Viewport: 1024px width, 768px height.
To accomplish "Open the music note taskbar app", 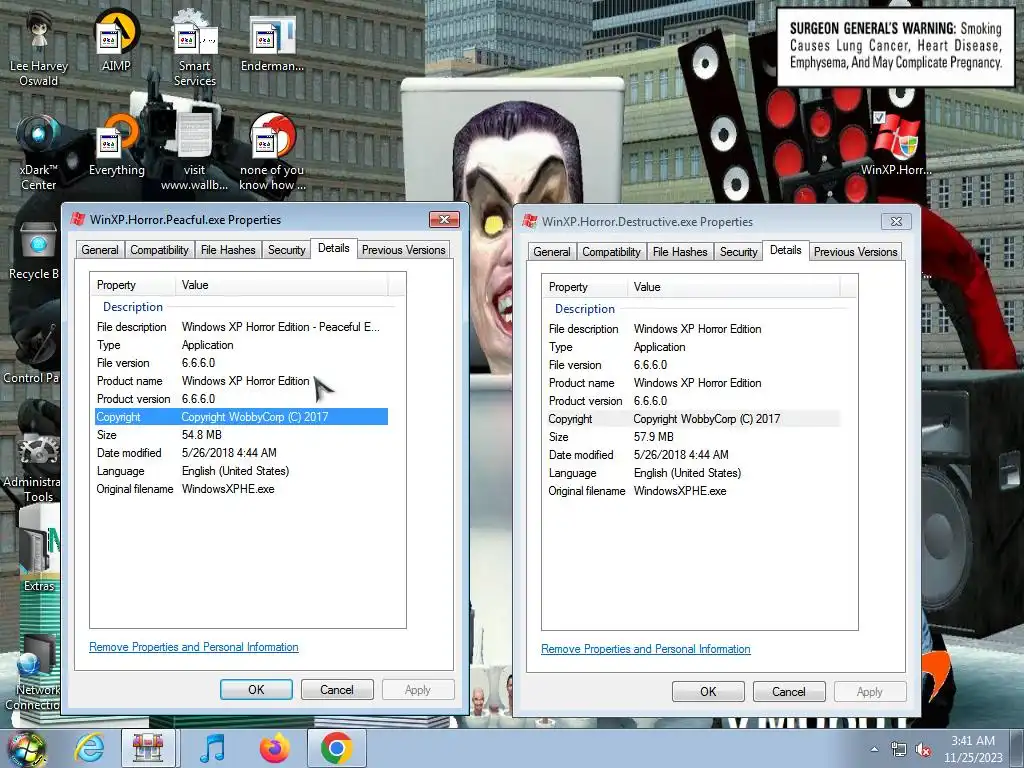I will (x=212, y=748).
